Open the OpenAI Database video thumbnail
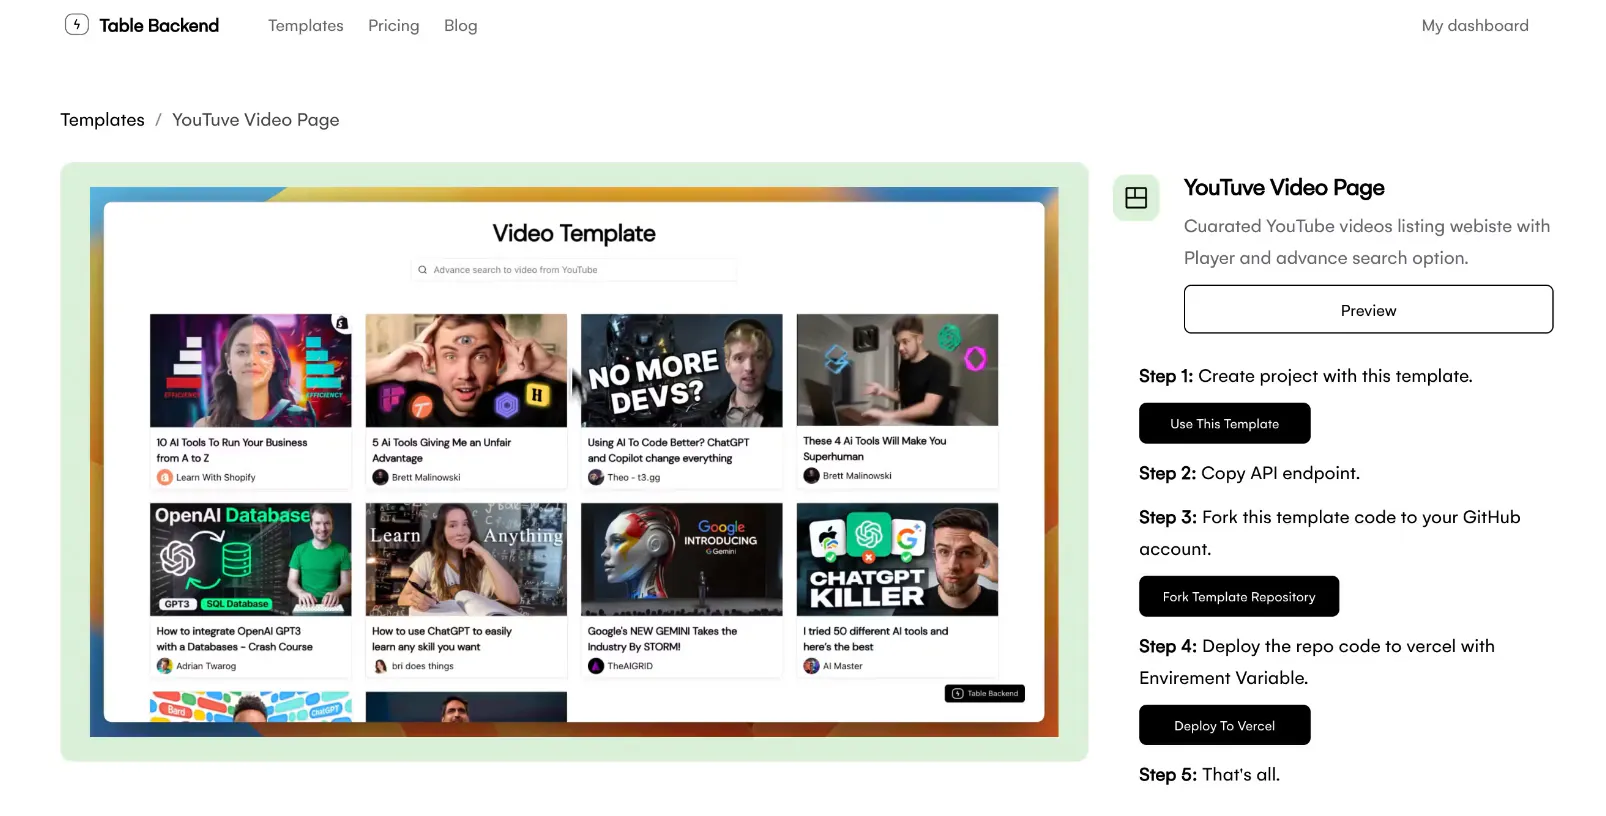The width and height of the screenshot is (1606, 816). pyautogui.click(x=251, y=559)
